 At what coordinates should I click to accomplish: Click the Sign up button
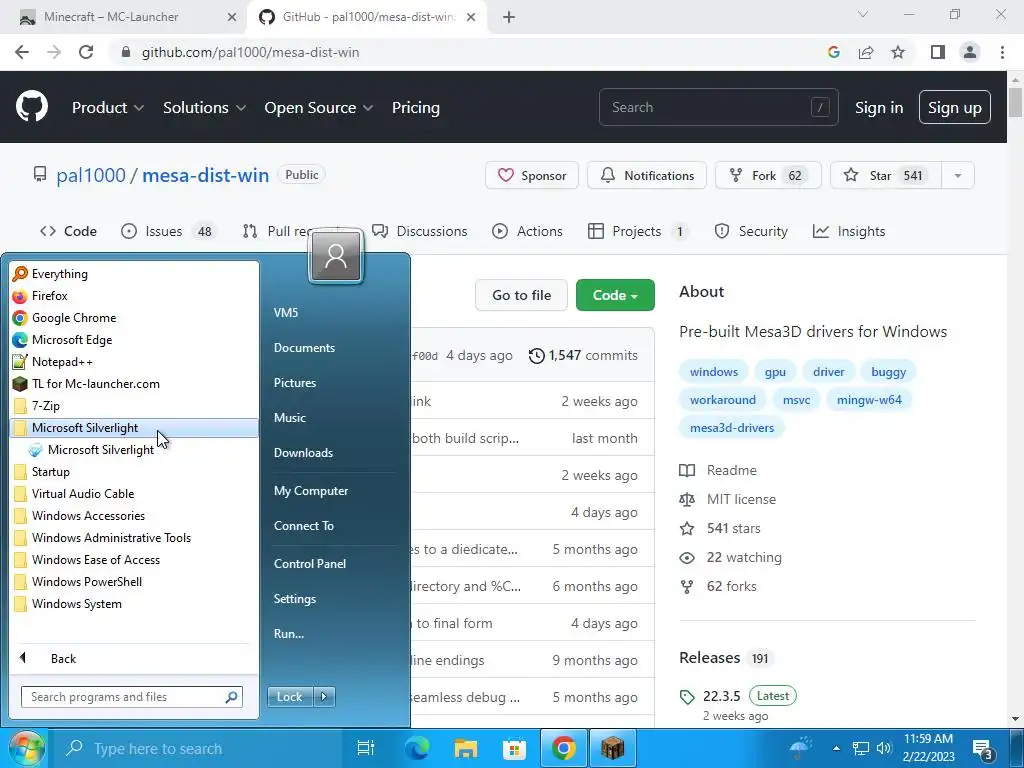(955, 107)
